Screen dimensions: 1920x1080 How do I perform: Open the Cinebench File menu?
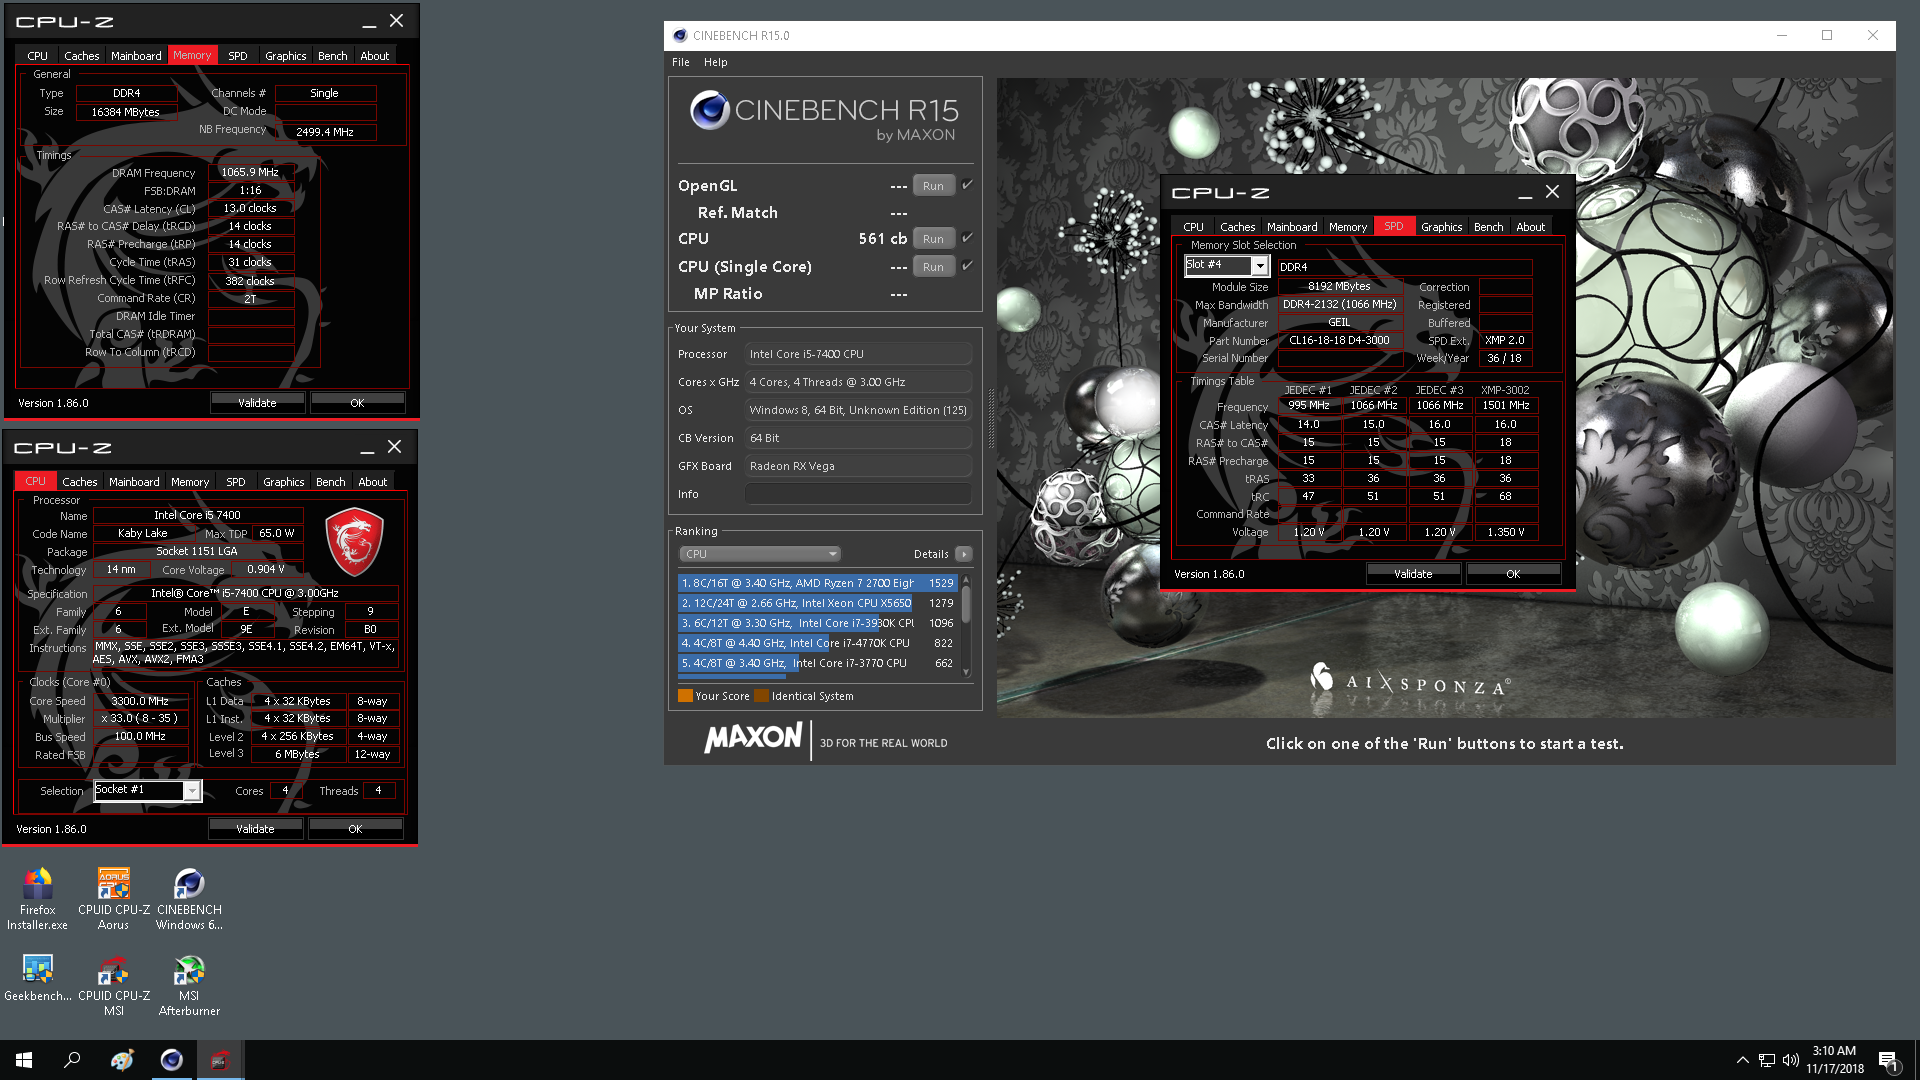681,62
